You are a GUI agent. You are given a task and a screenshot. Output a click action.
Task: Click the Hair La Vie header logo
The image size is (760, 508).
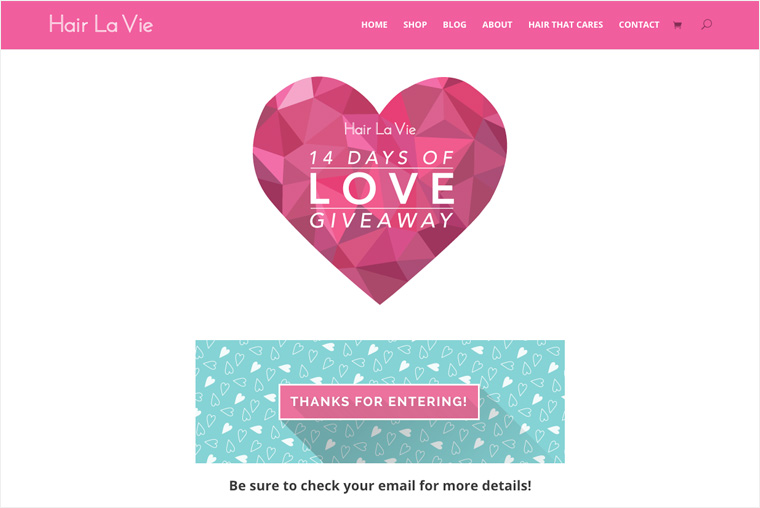(101, 24)
